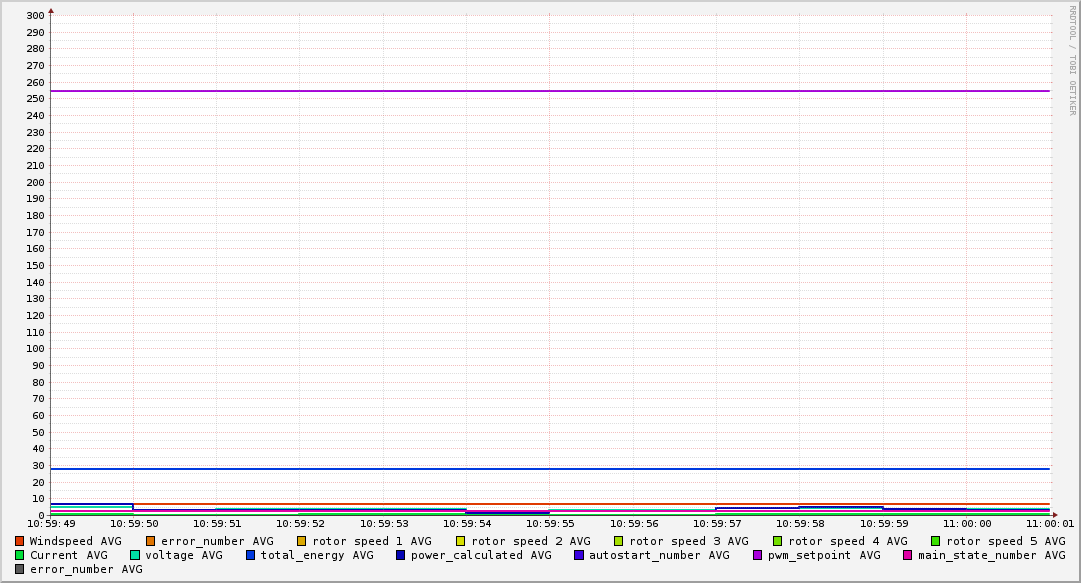Select the autostart_number AVG legend swatch
This screenshot has width=1081, height=583.
(579, 555)
